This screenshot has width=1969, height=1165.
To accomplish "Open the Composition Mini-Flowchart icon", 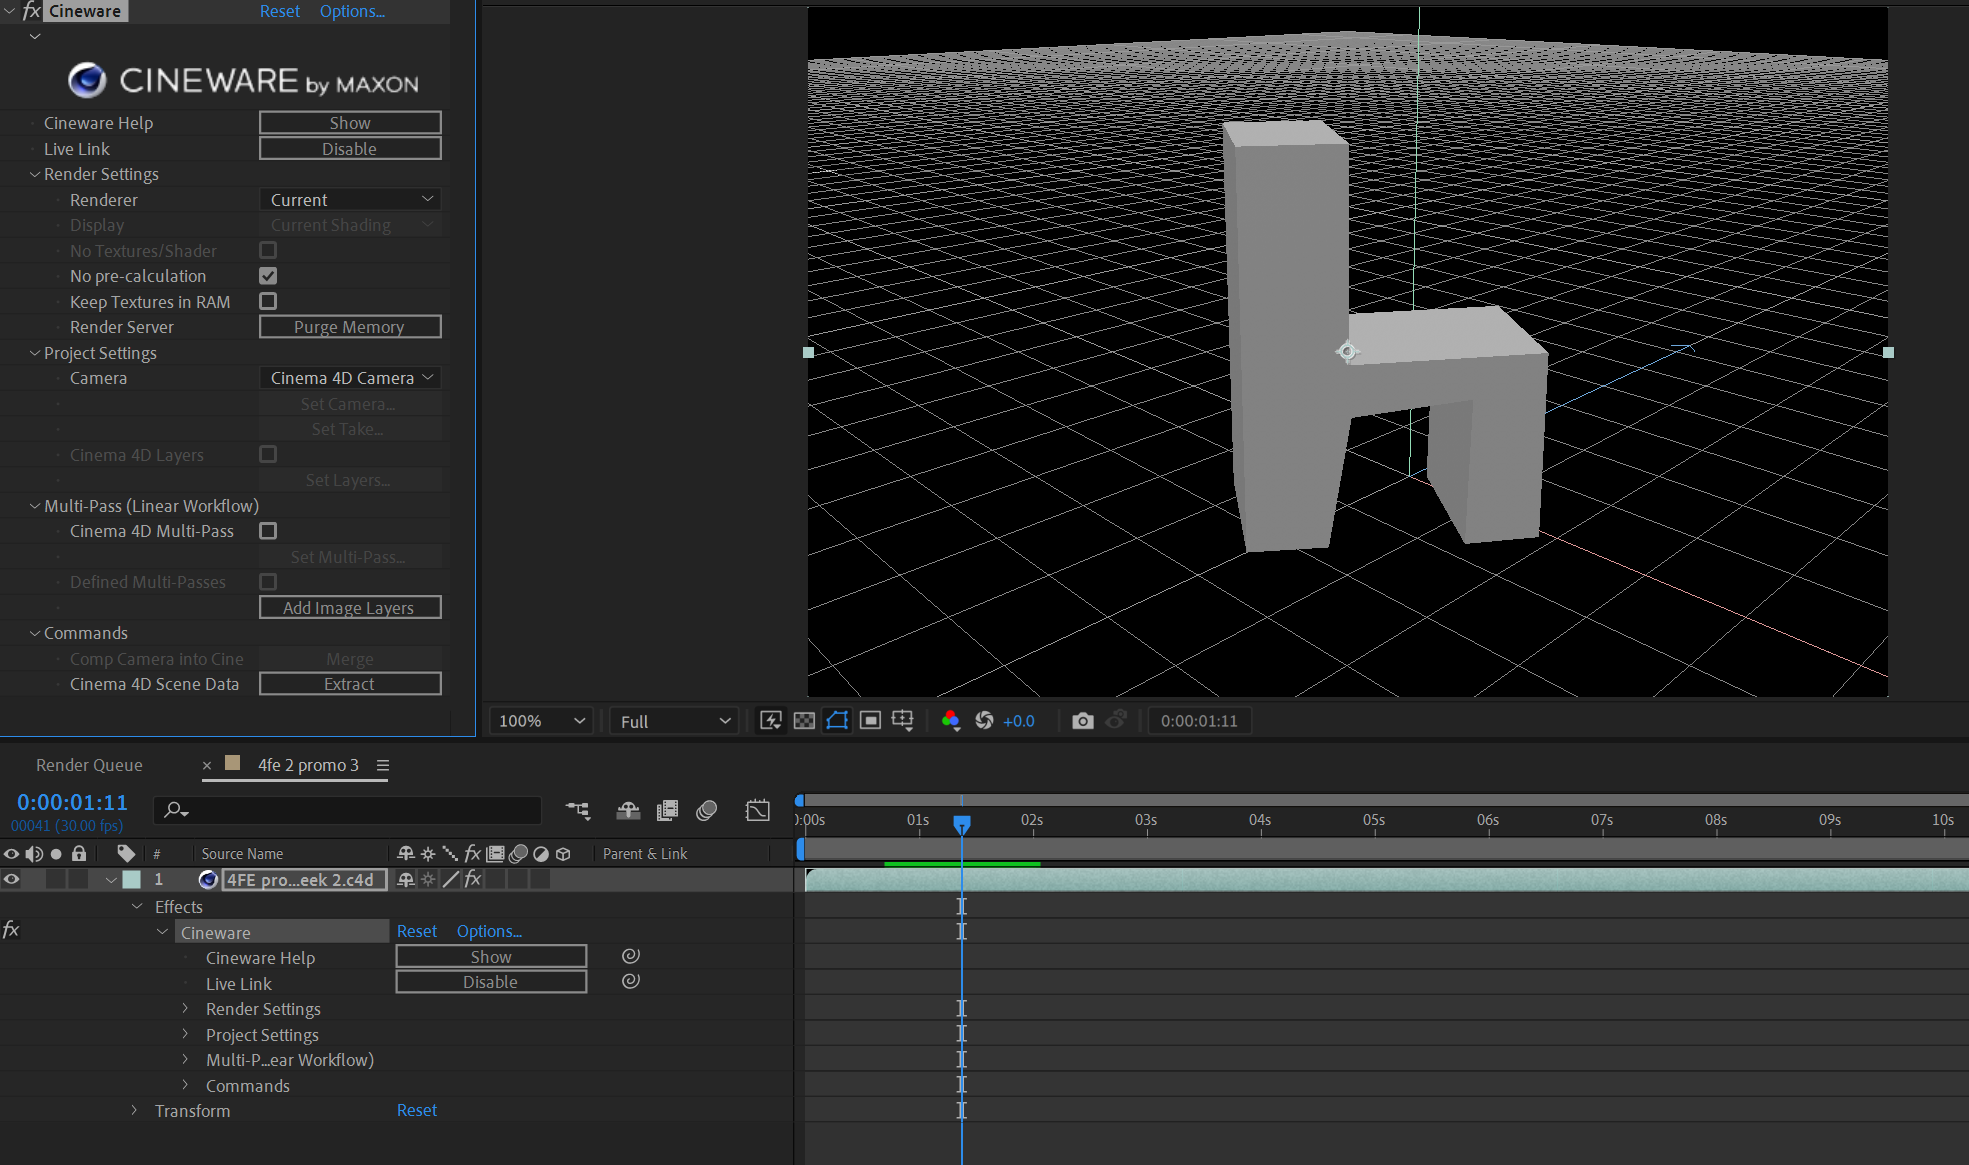I will [578, 811].
